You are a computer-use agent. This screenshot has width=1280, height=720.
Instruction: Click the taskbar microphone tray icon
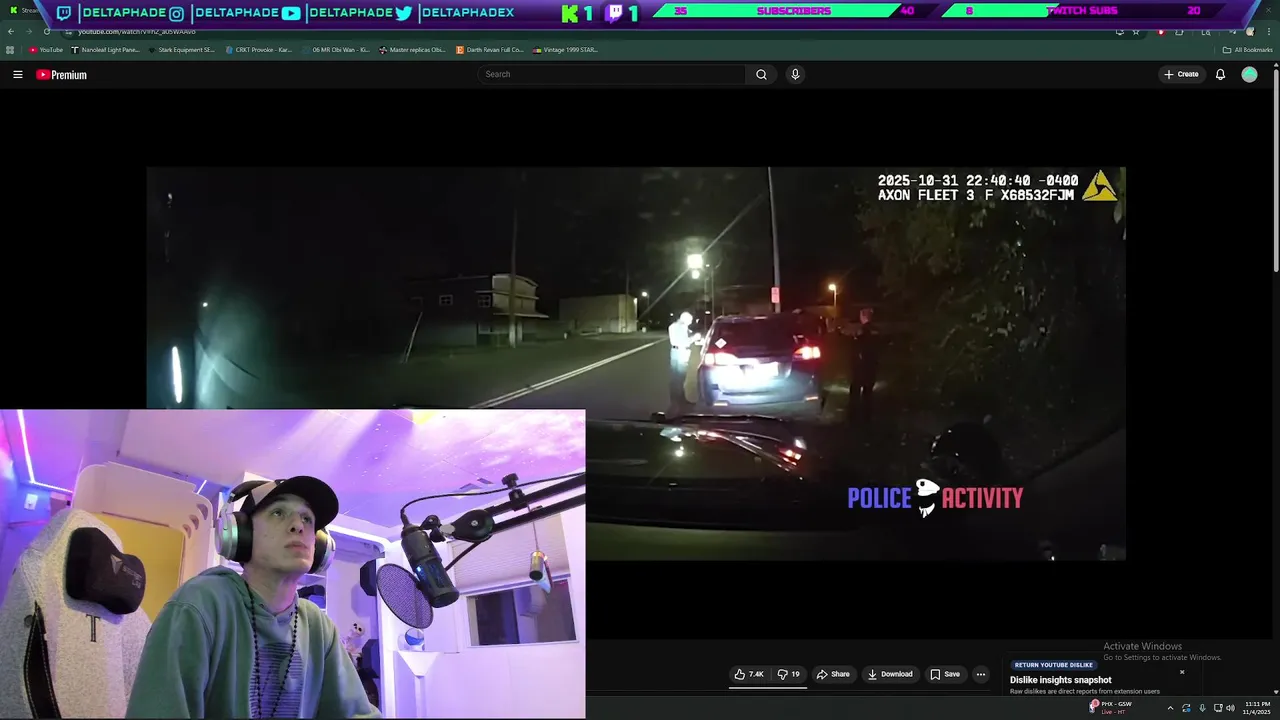point(1202,708)
